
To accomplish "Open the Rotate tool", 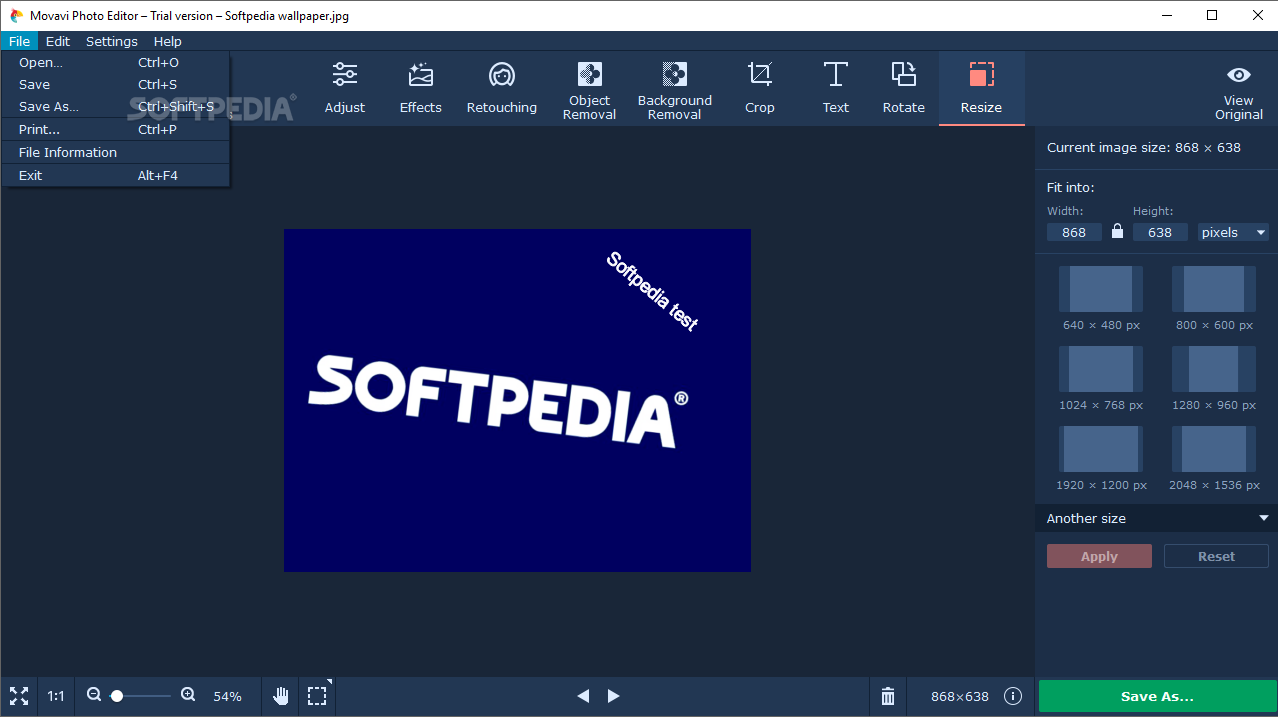I will pyautogui.click(x=904, y=88).
